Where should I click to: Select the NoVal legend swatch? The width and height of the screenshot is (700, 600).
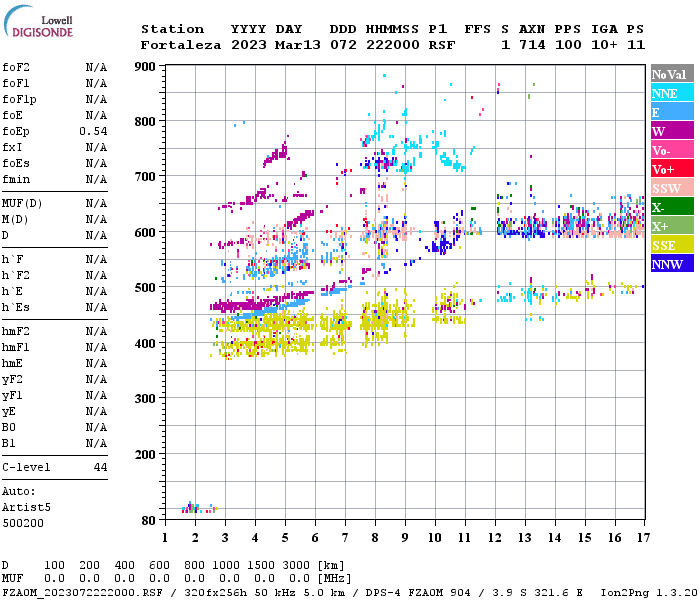click(x=672, y=74)
